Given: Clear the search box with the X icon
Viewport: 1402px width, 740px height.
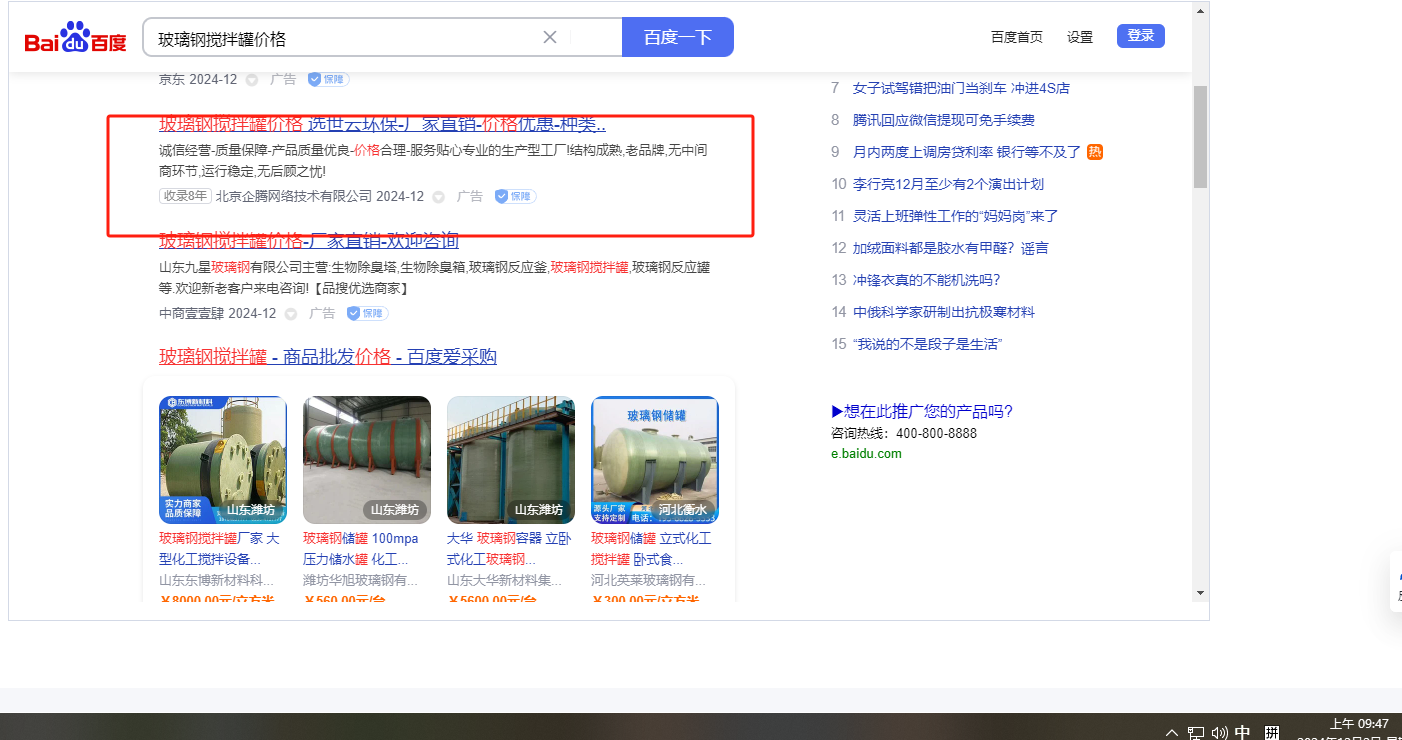Looking at the screenshot, I should tap(550, 38).
